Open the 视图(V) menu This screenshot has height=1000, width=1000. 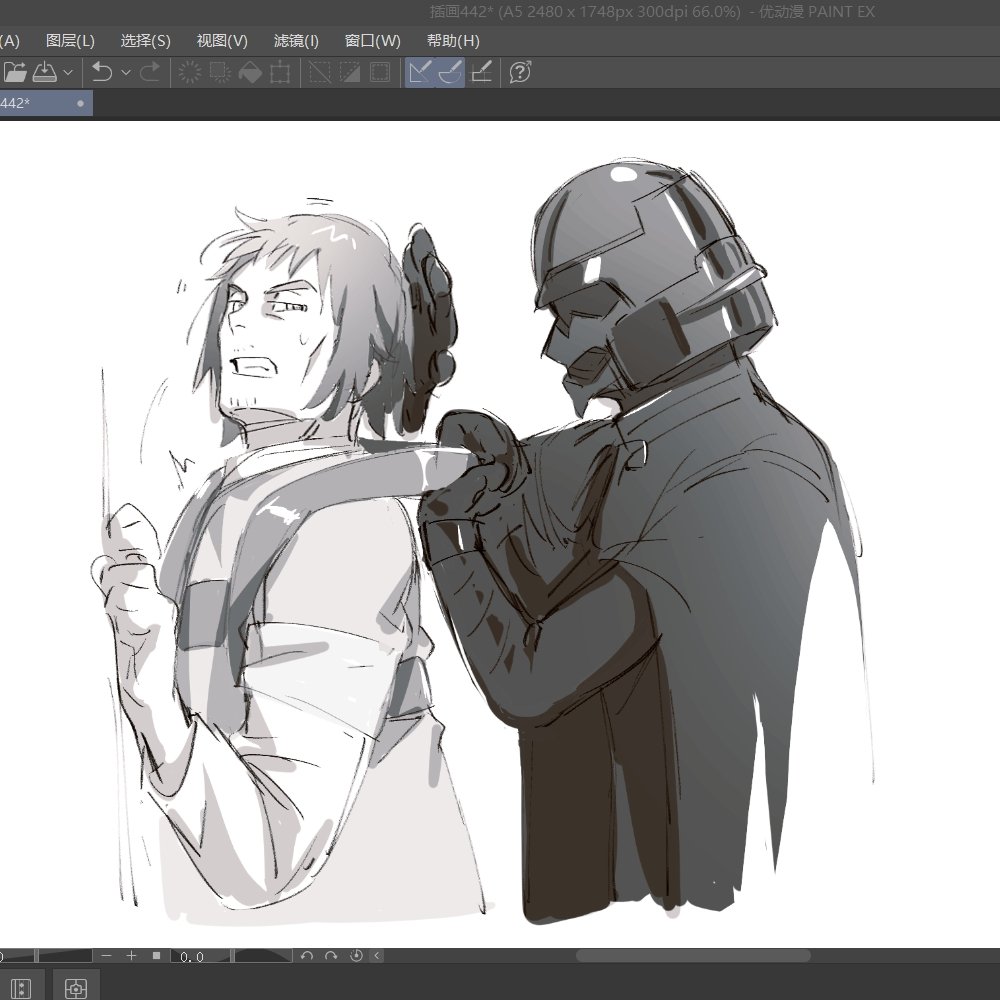coord(222,41)
